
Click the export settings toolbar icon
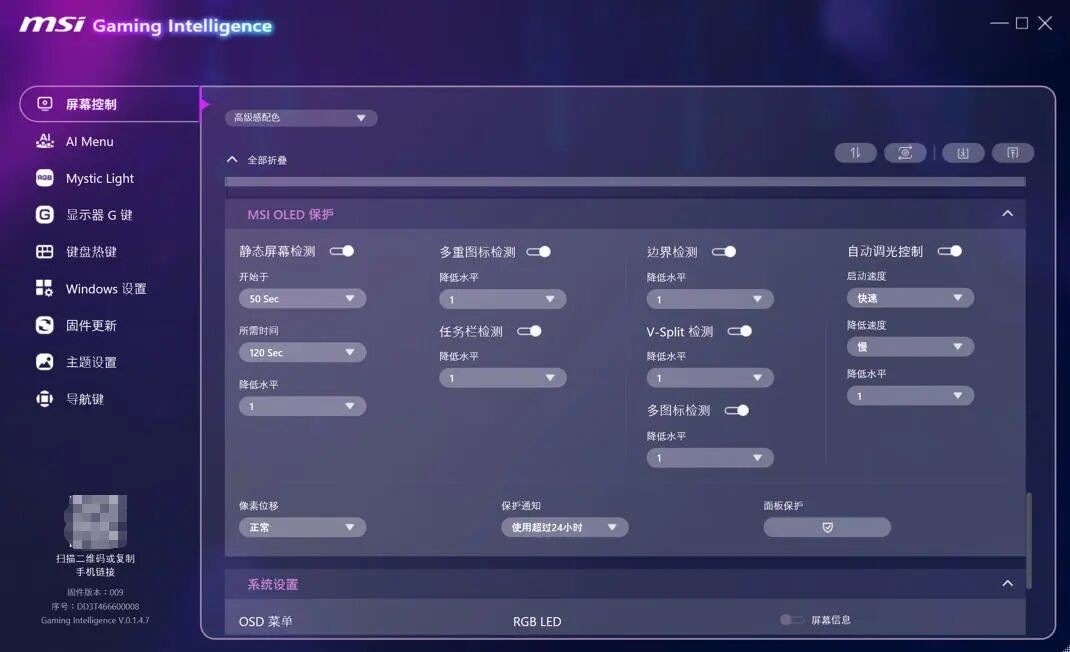(x=1013, y=153)
